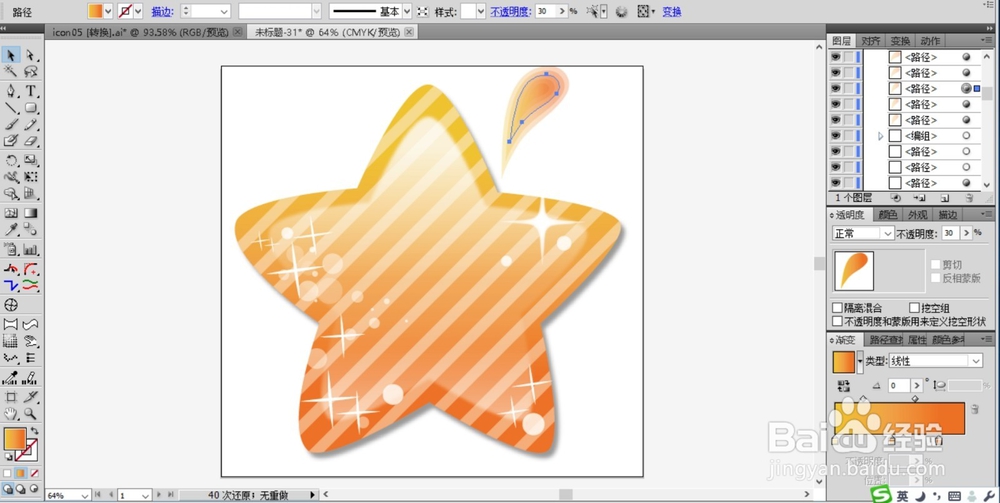Switch to the 对齐 panel tab
This screenshot has width=1000, height=503.
tap(871, 41)
